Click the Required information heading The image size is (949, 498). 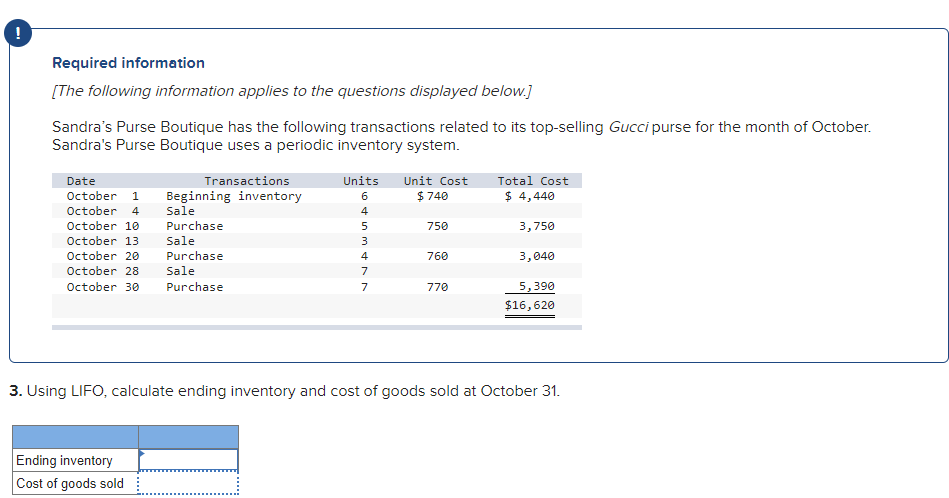click(x=128, y=63)
